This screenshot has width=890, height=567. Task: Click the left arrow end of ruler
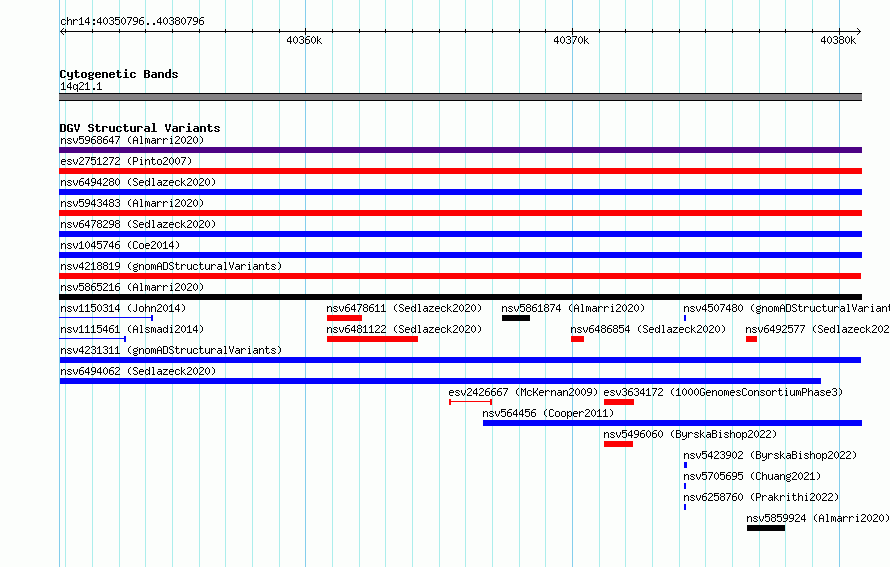62,32
